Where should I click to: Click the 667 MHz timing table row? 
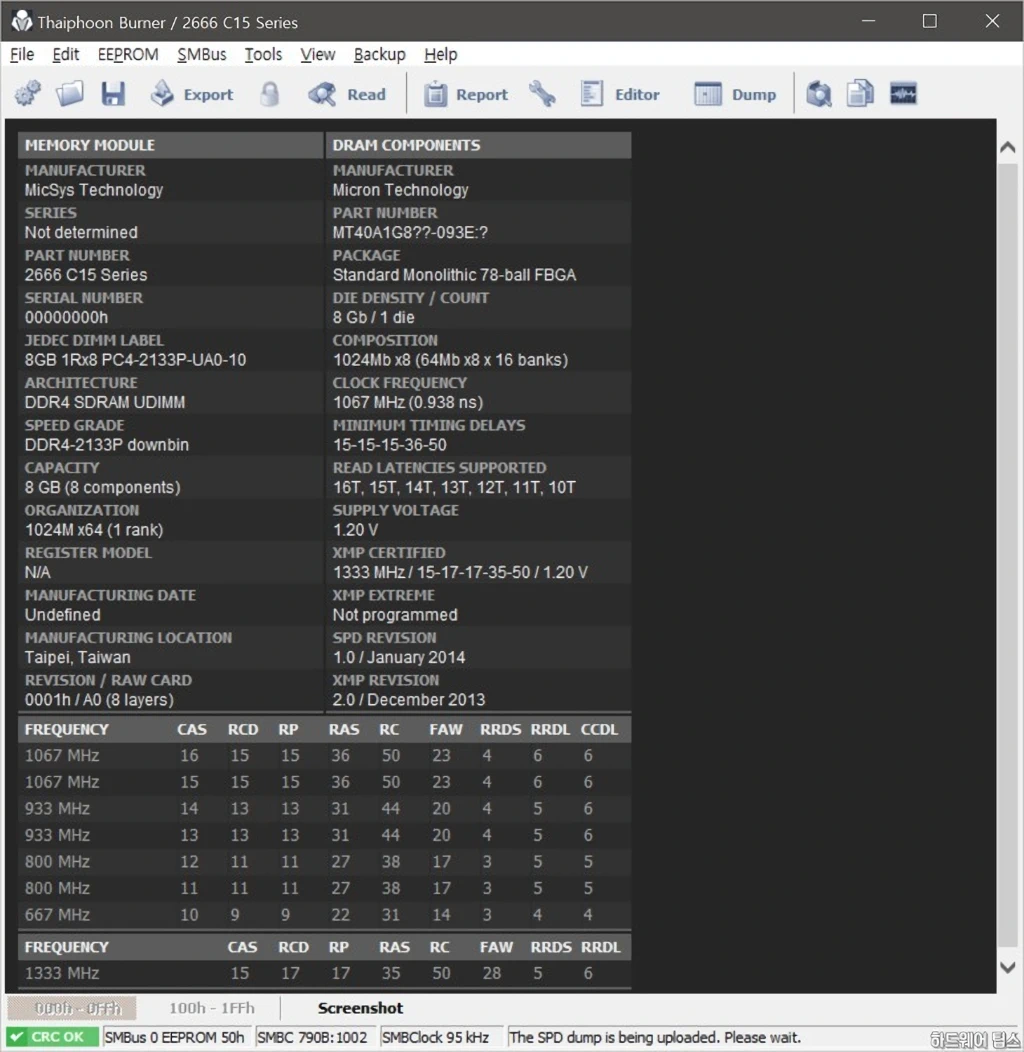coord(324,914)
